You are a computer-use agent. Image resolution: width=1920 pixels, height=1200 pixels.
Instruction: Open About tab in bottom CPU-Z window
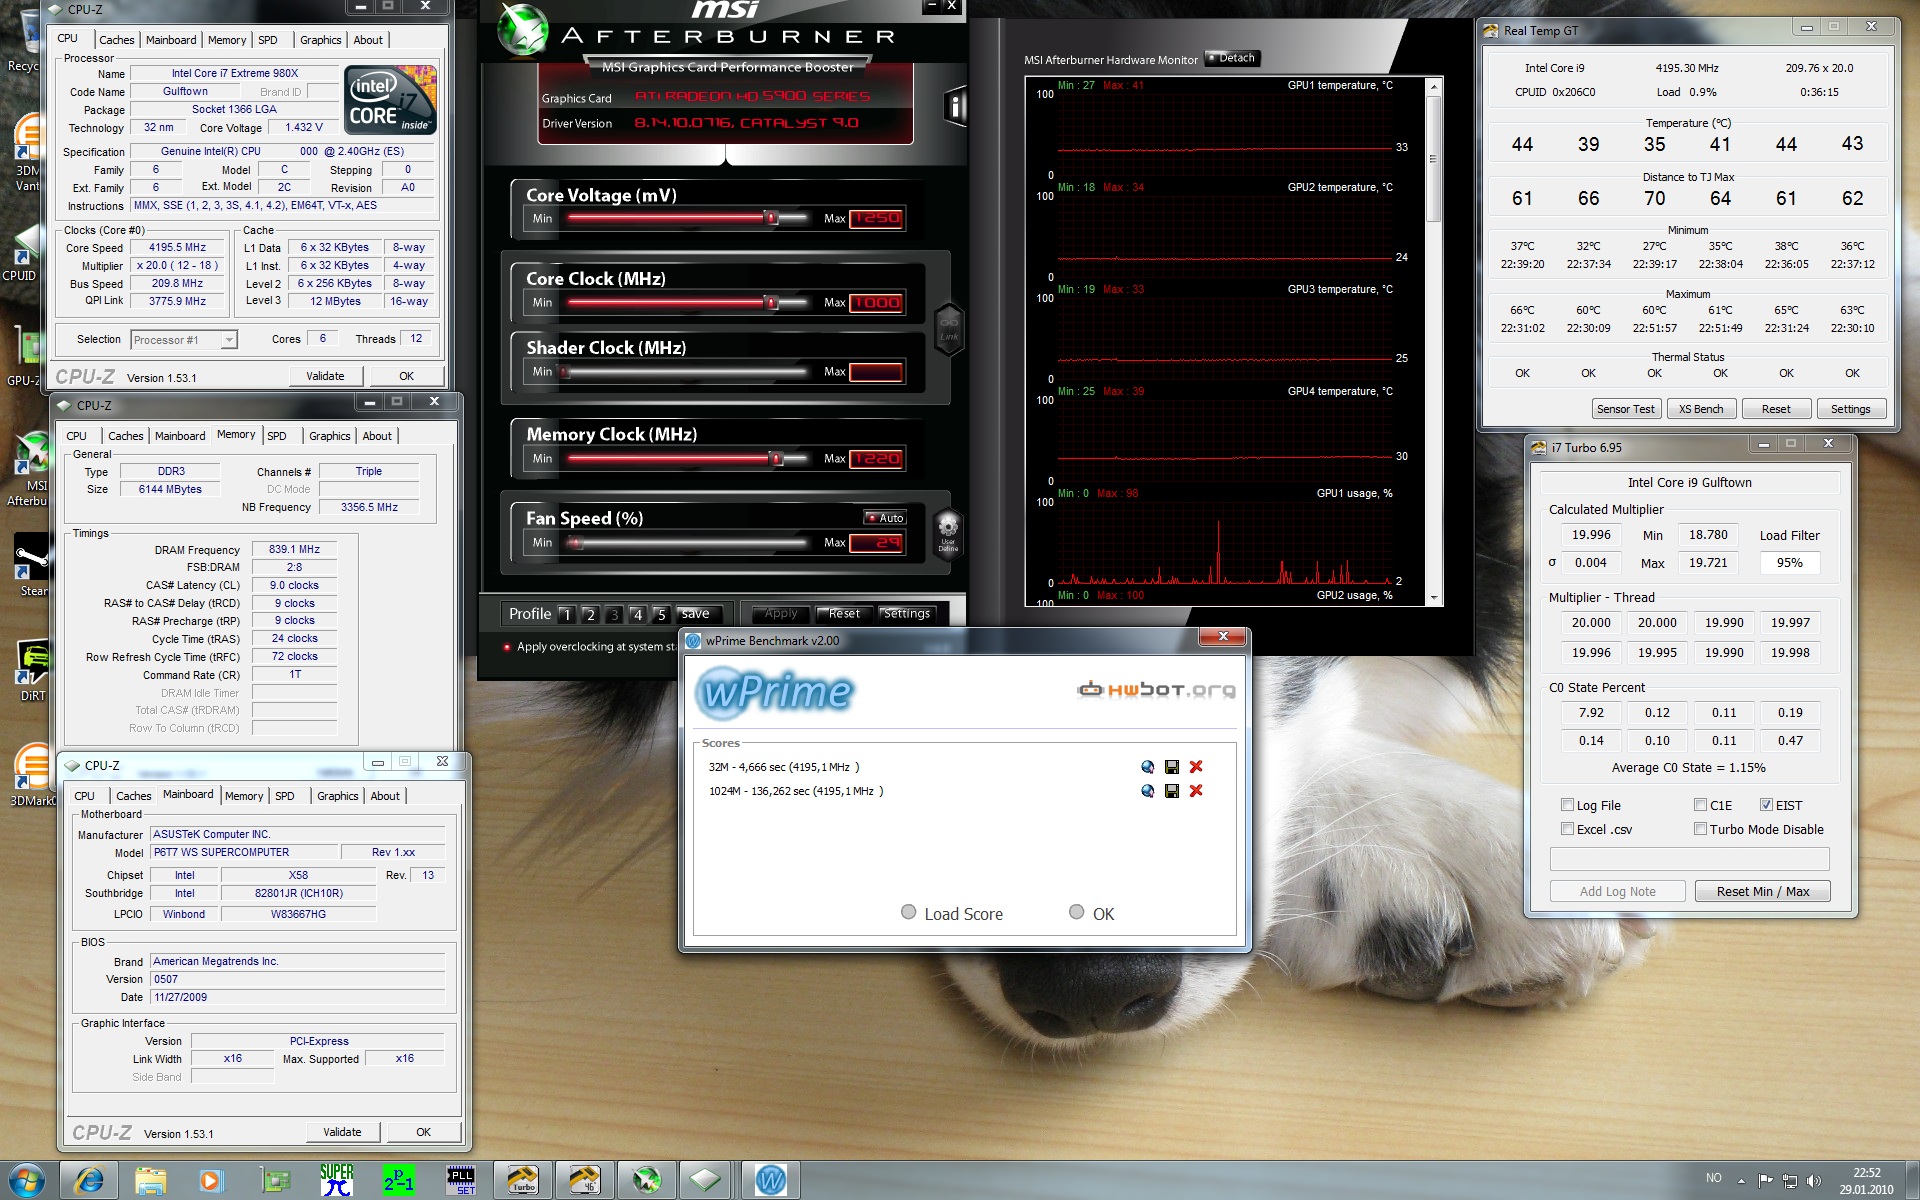point(385,796)
